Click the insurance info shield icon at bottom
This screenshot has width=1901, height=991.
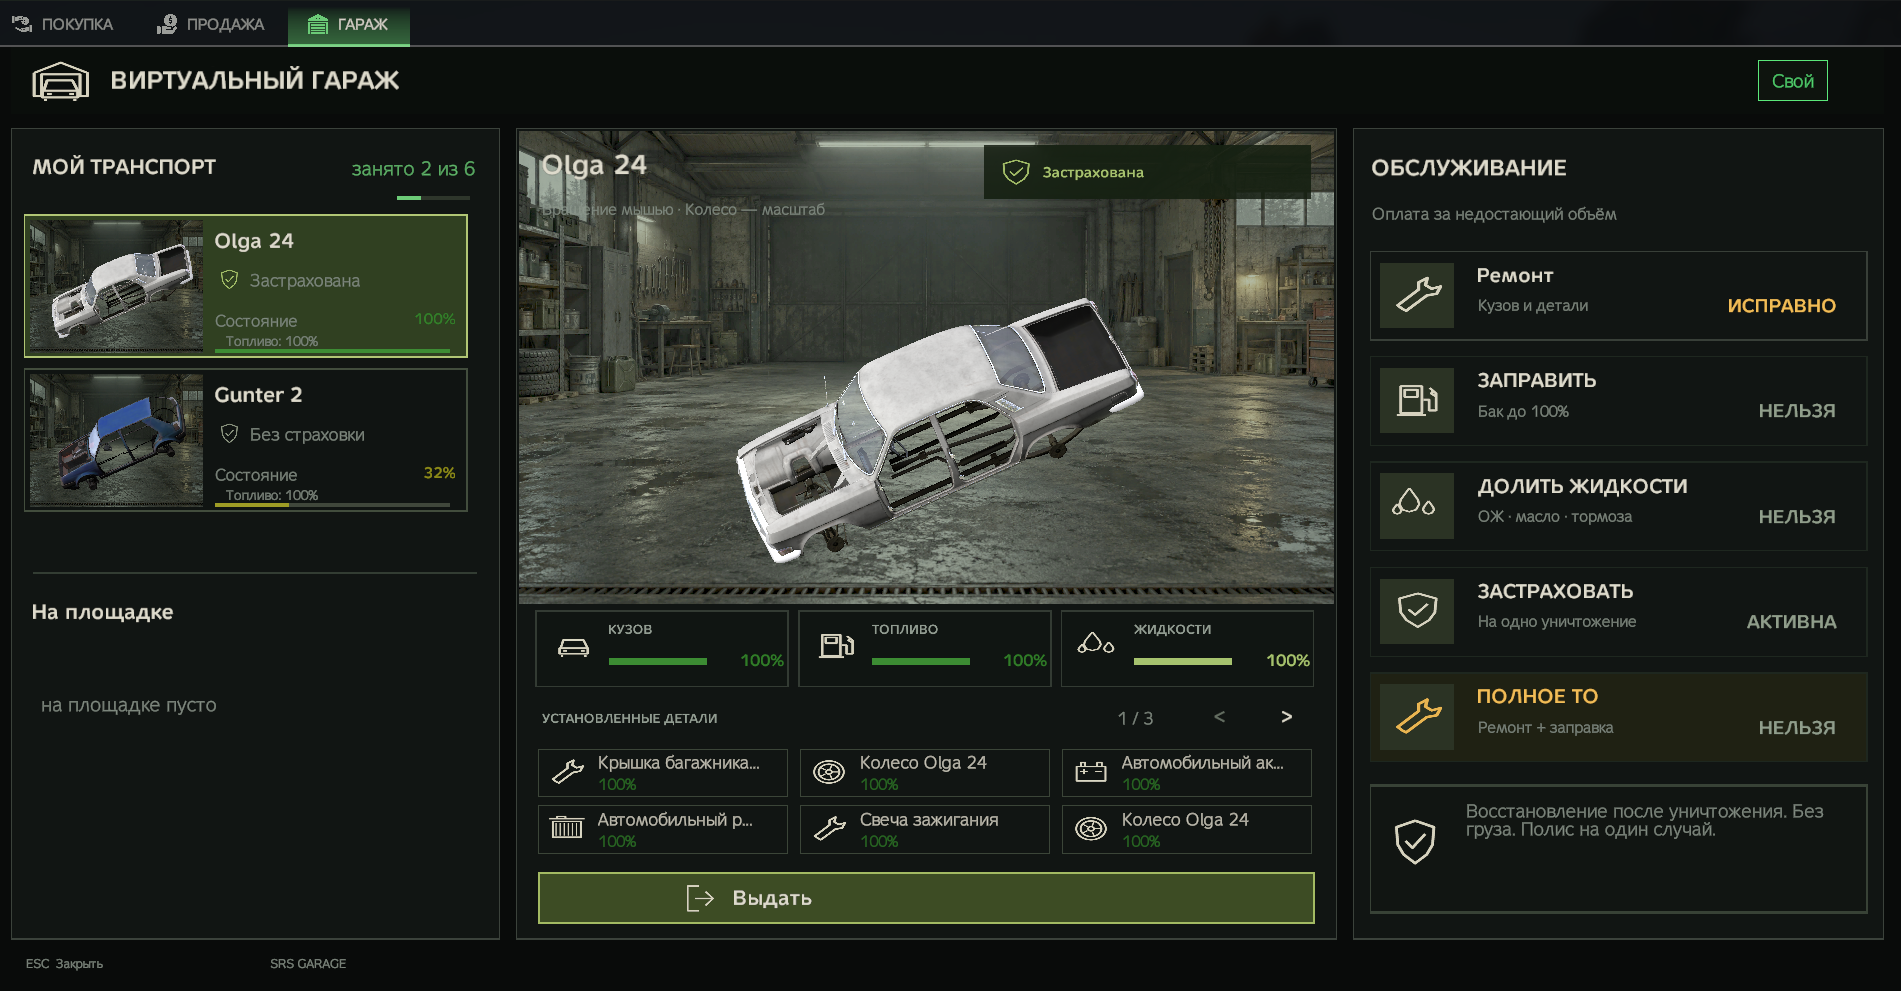[x=1415, y=842]
